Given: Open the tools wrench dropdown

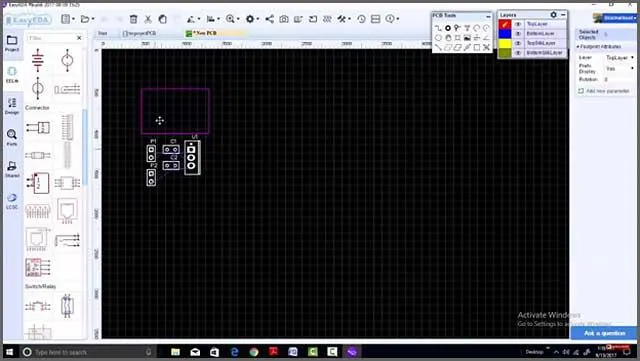Looking at the screenshot, I should tap(350, 19).
